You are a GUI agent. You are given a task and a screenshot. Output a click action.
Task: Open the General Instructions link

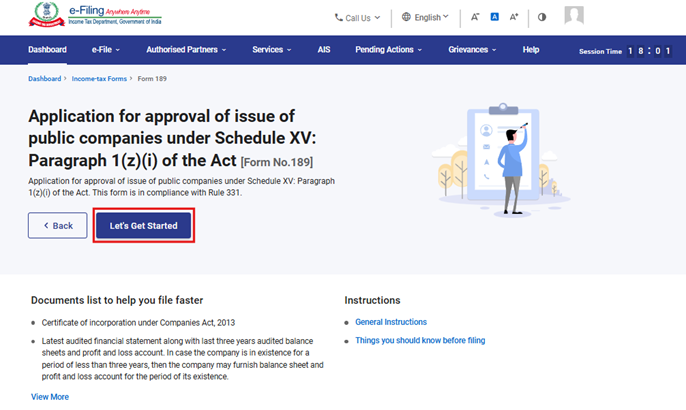point(391,322)
